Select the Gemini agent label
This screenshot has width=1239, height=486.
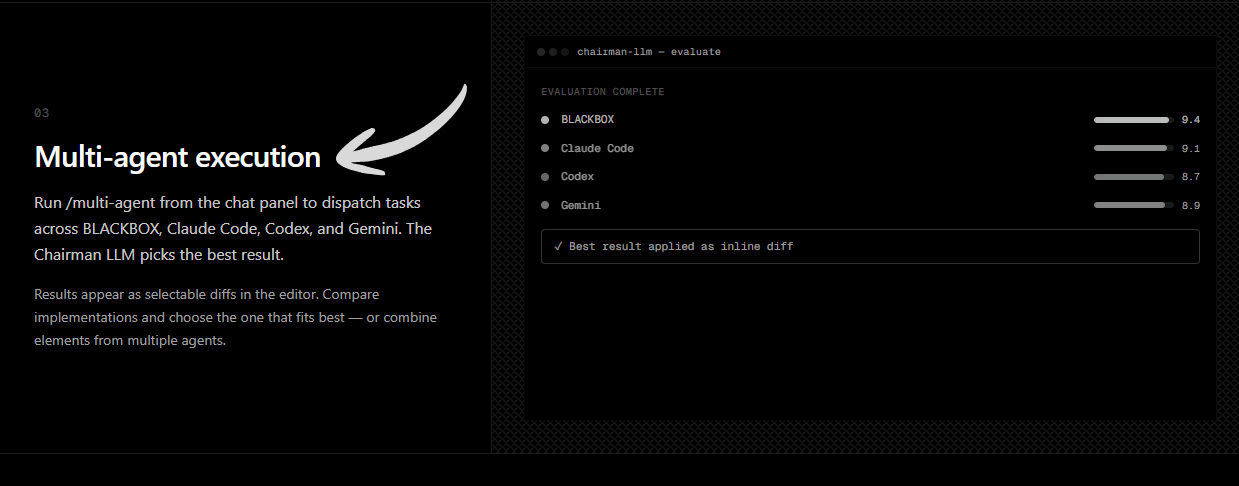(x=581, y=205)
